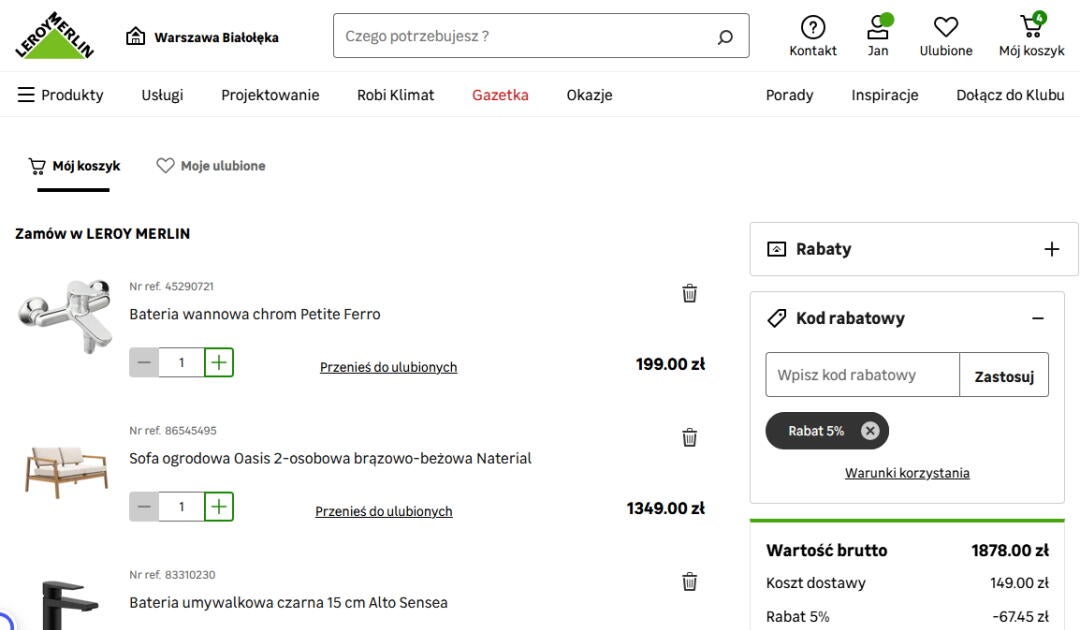
Task: Remove the Rabat 5% discount chip
Action: (870, 431)
